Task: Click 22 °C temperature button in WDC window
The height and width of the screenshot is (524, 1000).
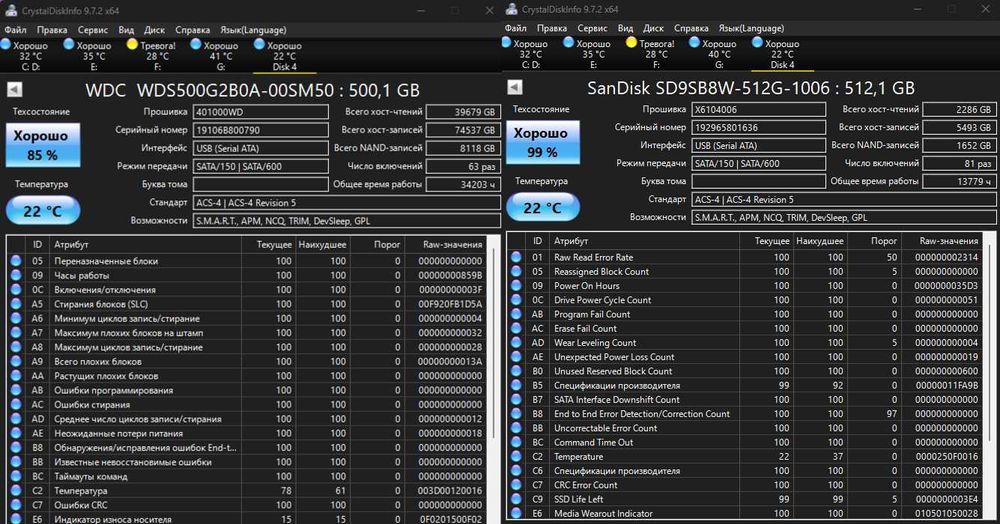Action: click(43, 211)
